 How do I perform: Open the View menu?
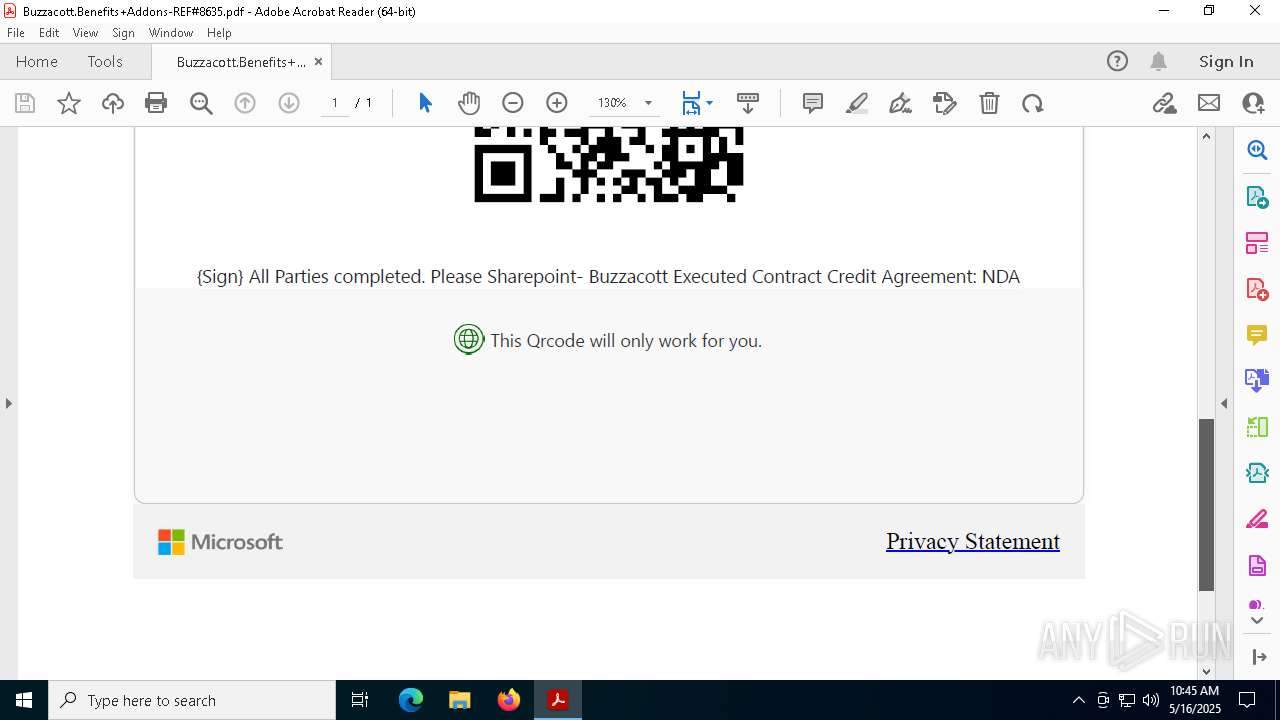(85, 33)
